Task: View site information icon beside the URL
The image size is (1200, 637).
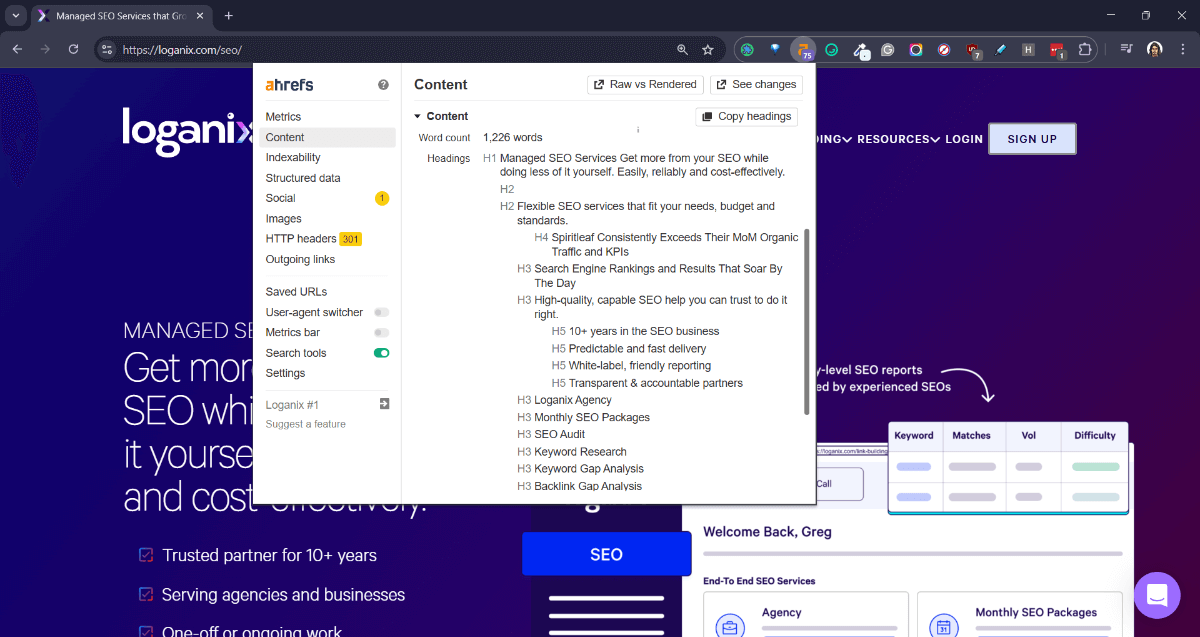Action: 108,49
